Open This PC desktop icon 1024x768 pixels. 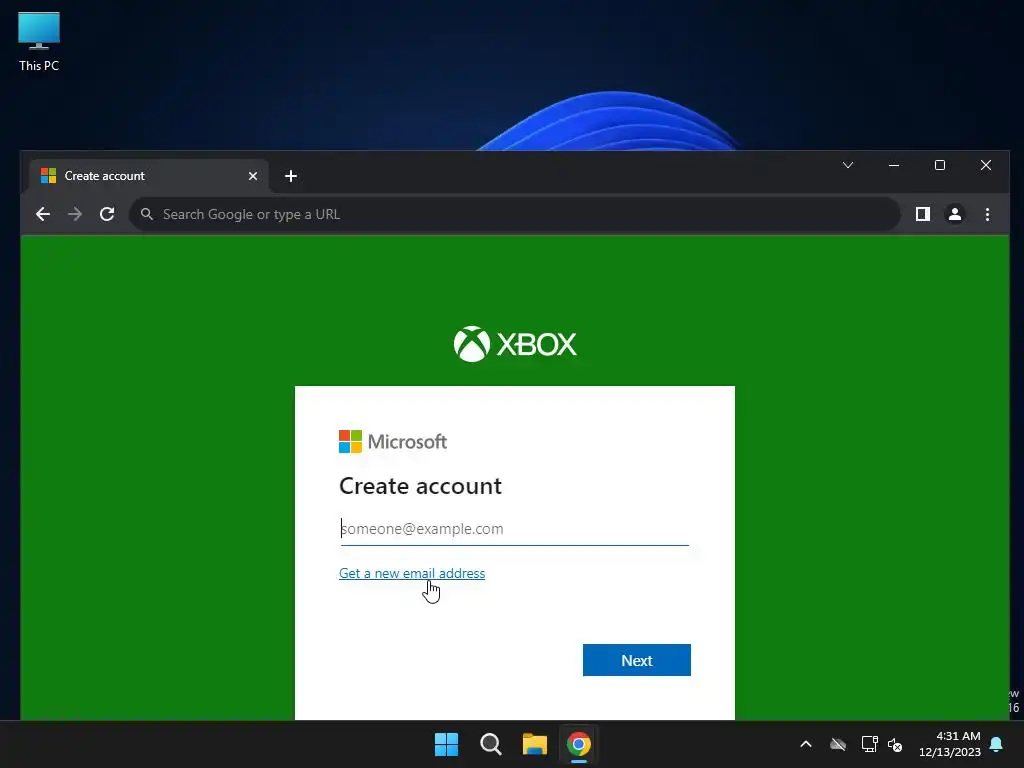(39, 42)
